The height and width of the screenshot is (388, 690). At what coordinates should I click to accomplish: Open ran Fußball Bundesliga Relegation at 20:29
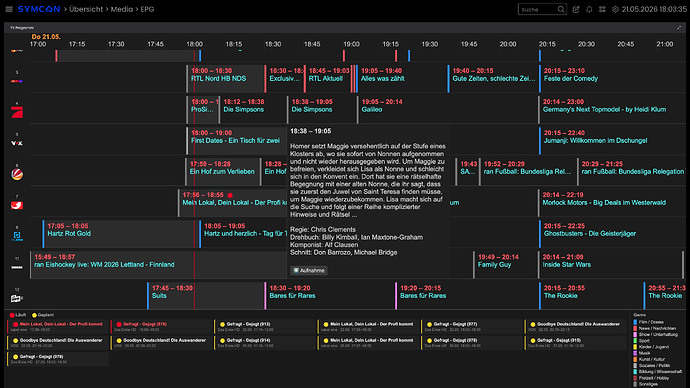tap(631, 172)
